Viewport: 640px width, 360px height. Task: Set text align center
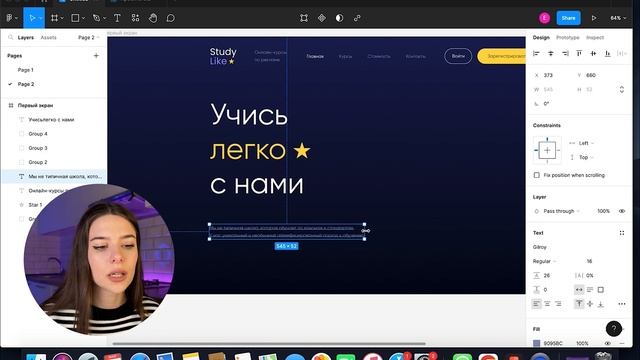tap(547, 304)
